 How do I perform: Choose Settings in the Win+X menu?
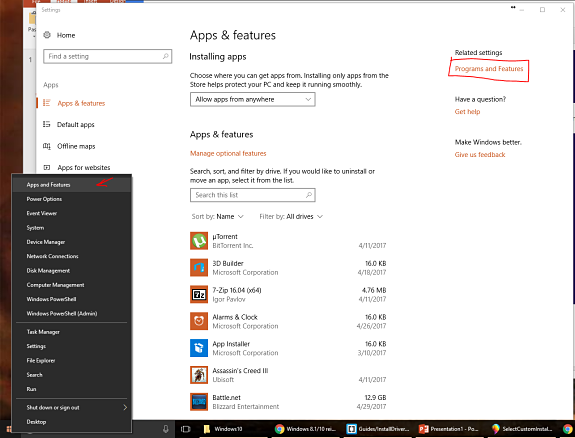(x=72, y=346)
